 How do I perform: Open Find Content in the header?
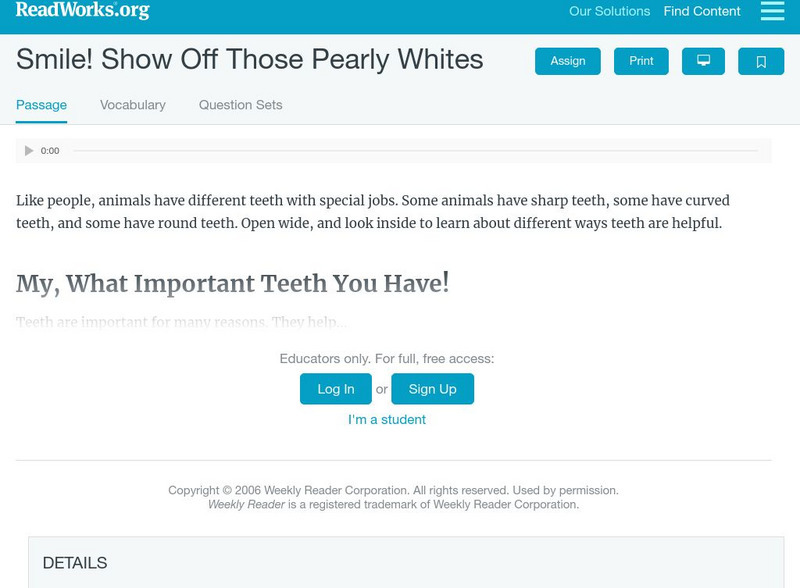(x=702, y=12)
